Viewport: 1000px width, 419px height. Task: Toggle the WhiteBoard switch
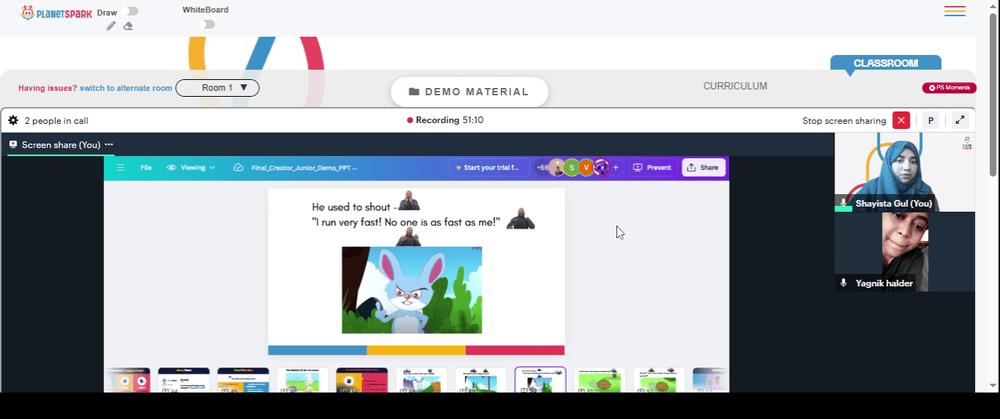coord(206,24)
